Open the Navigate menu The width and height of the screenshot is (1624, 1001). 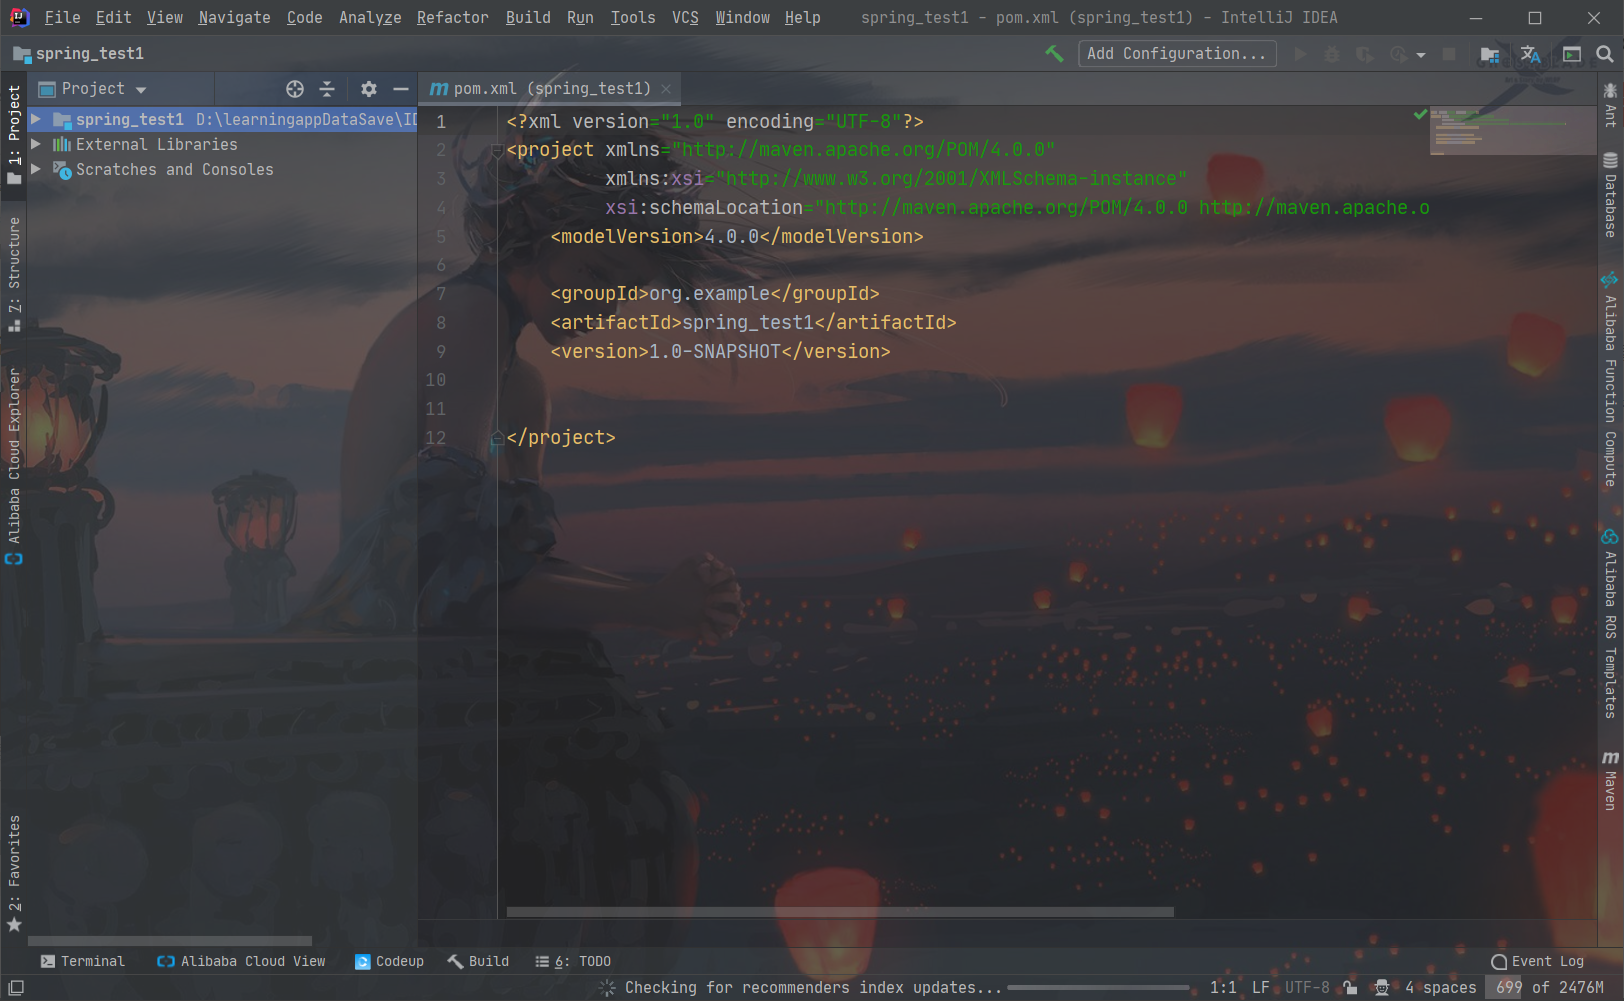(x=234, y=18)
